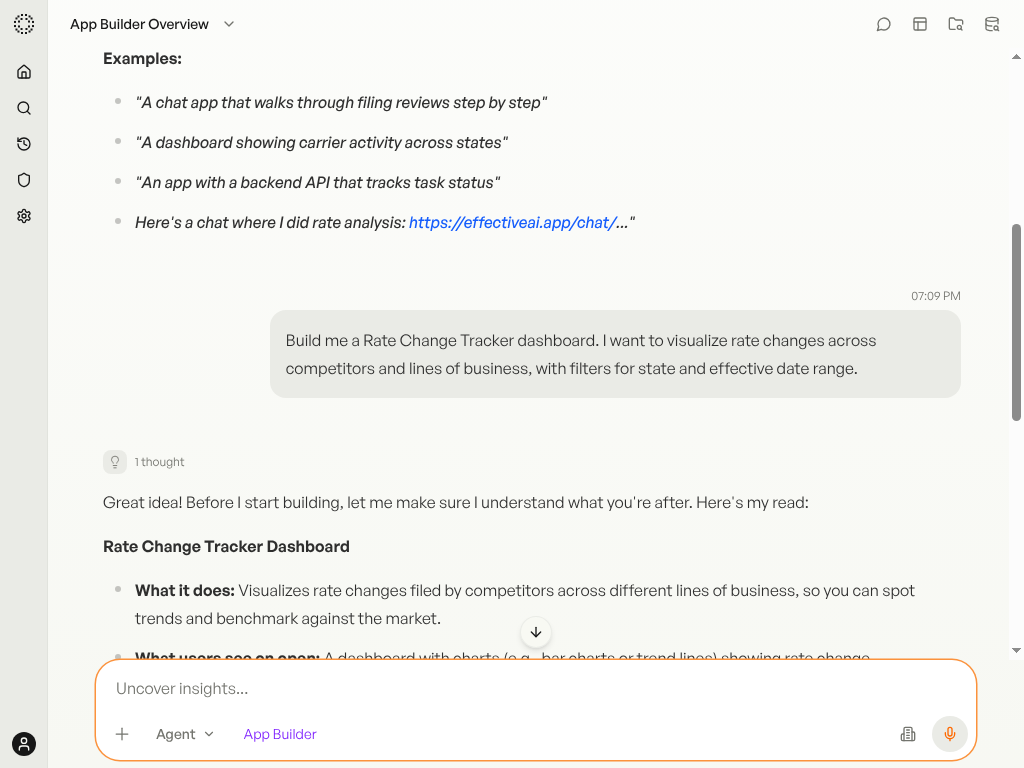Screen dimensions: 1024x768
Task: Focus the Uncover insights input field
Action: 536,688
